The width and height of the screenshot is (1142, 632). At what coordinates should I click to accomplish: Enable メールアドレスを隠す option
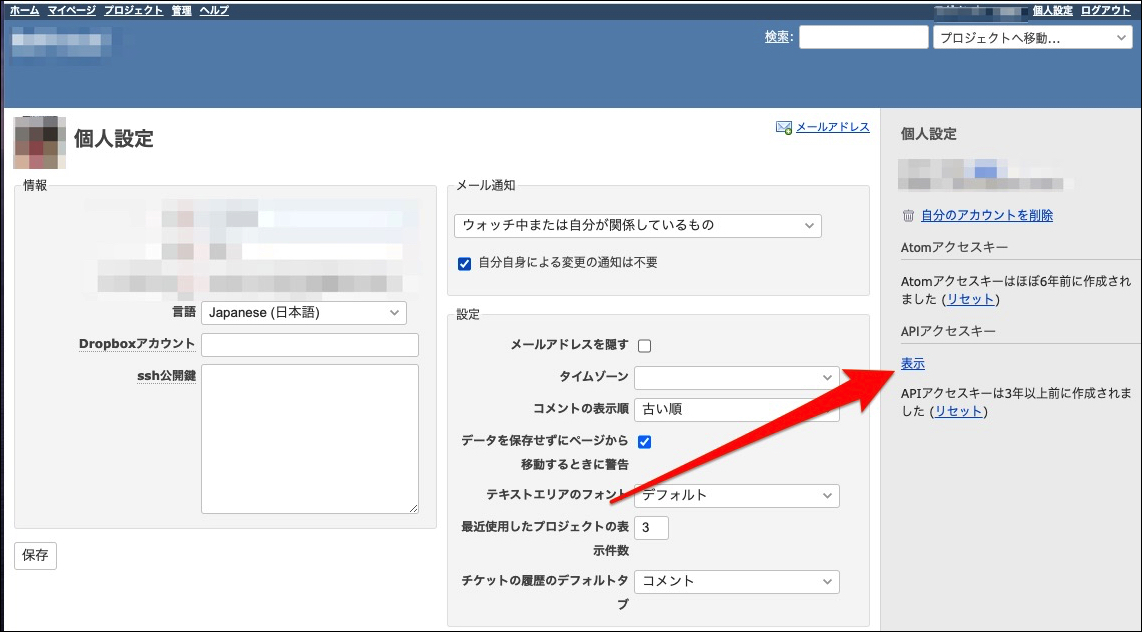[645, 343]
